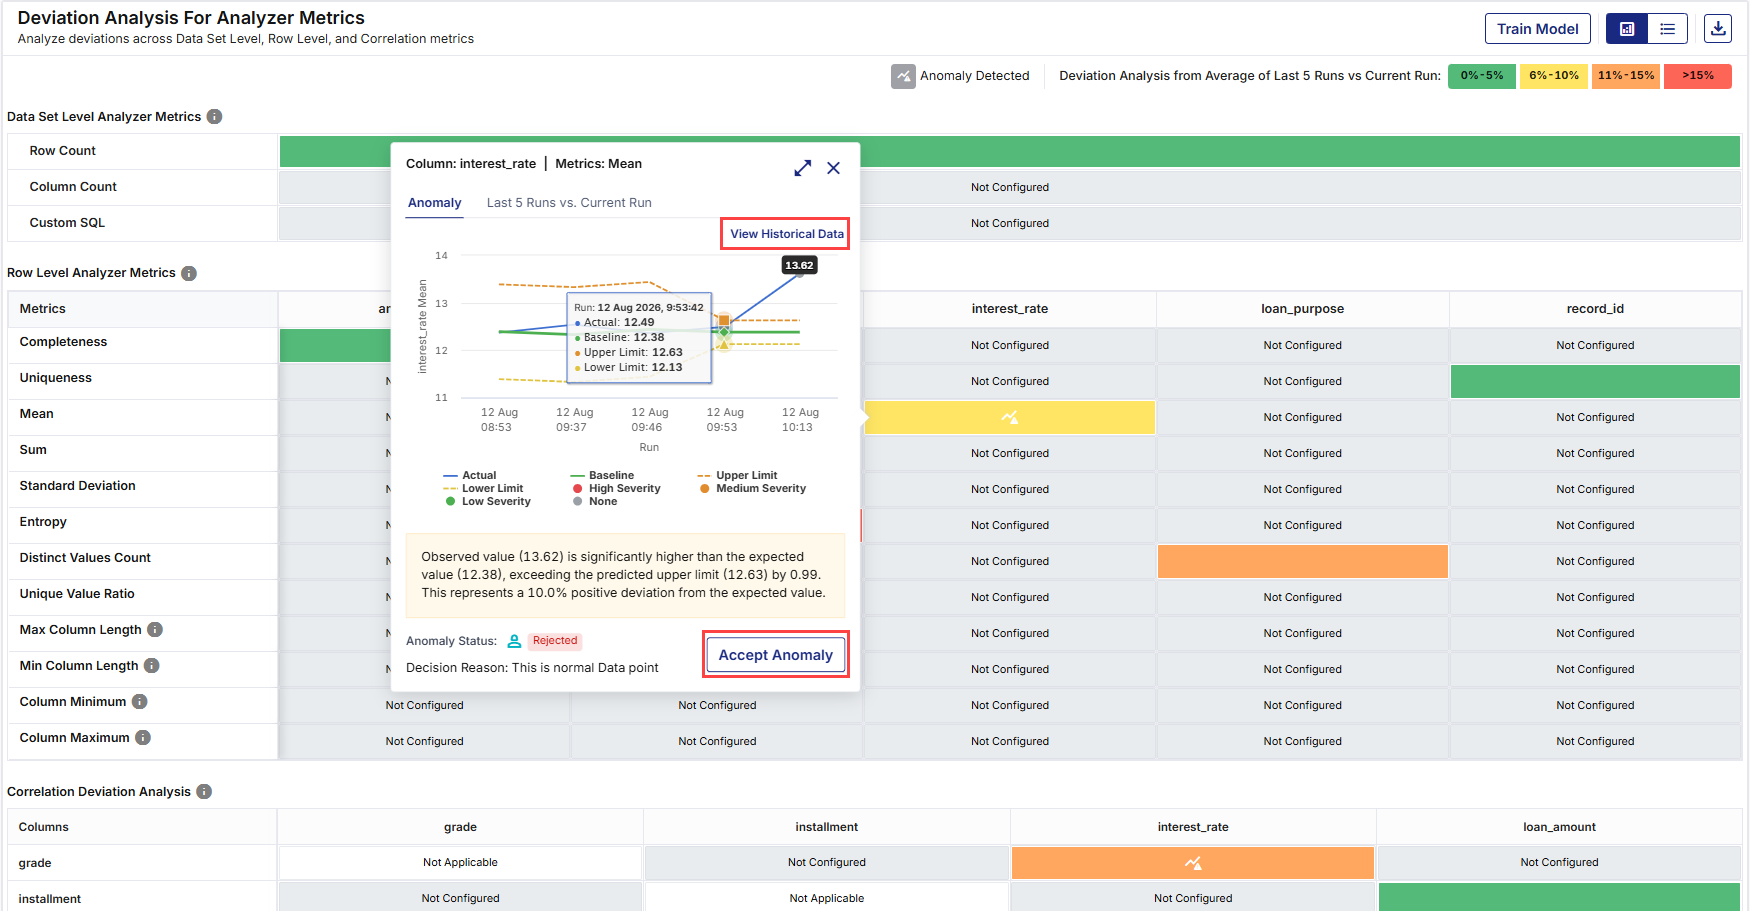Click the Column Minimum info icon
This screenshot has width=1750, height=911.
140,702
